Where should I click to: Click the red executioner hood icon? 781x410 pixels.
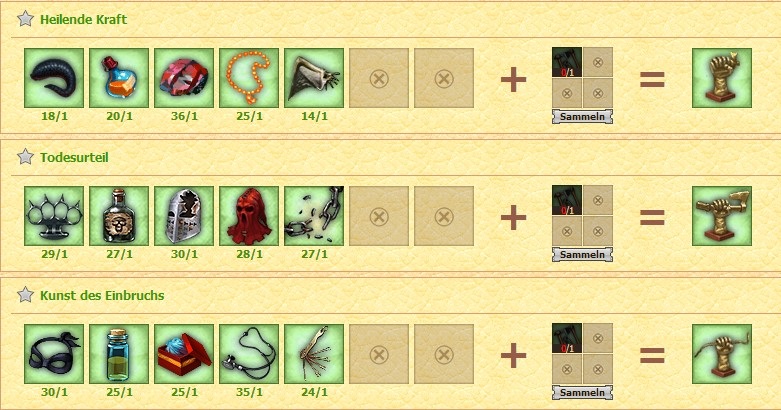pyautogui.click(x=249, y=216)
